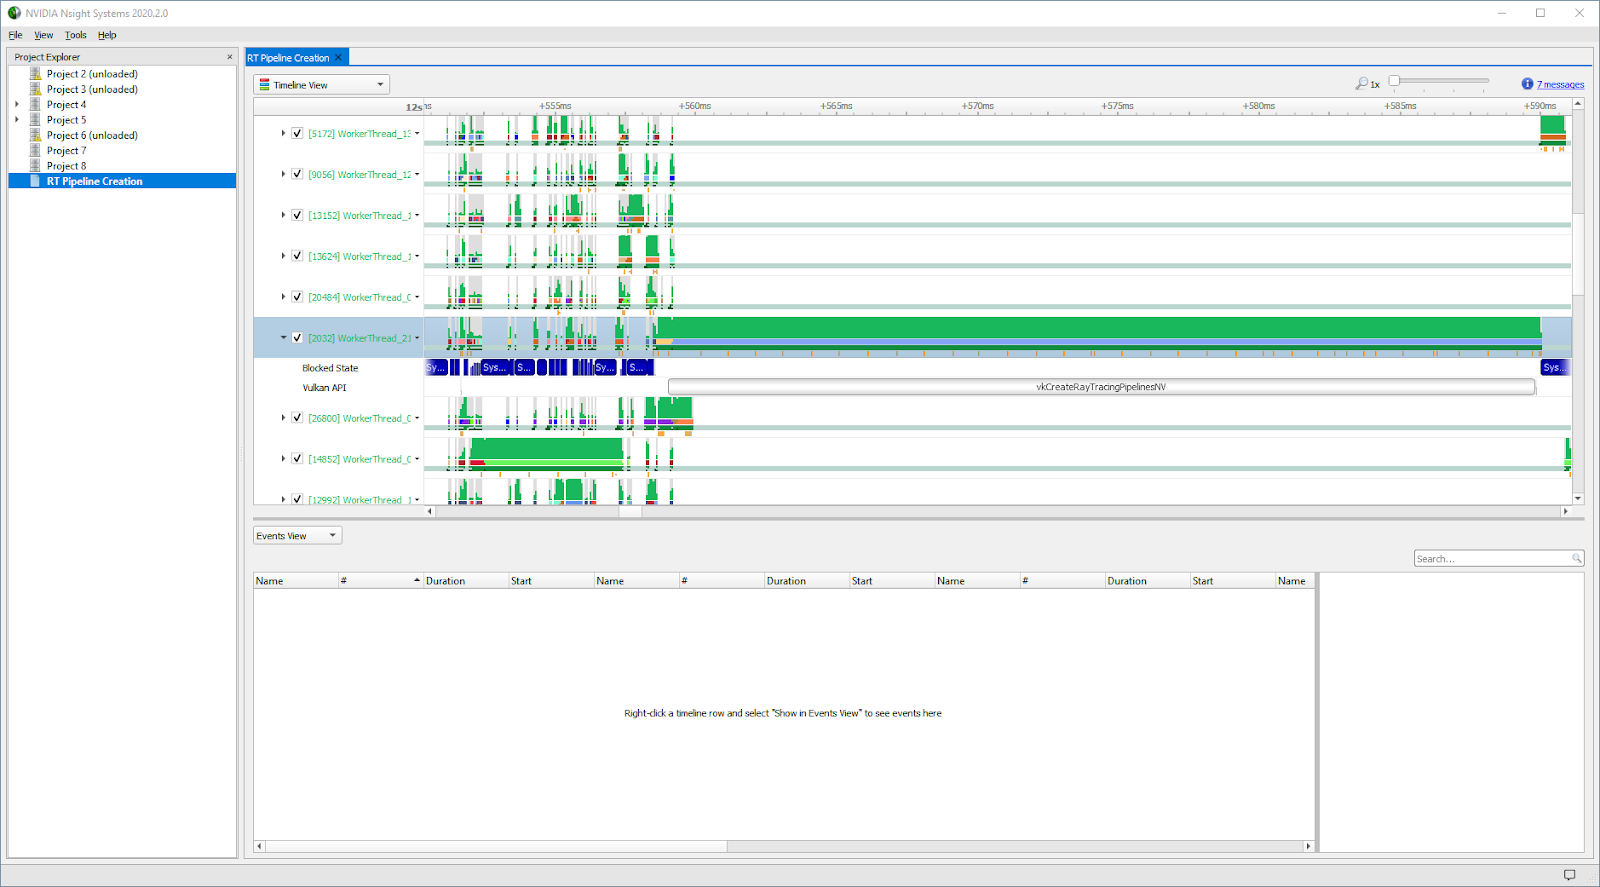This screenshot has height=887, width=1600.
Task: Open the Help menu
Action: (x=107, y=35)
